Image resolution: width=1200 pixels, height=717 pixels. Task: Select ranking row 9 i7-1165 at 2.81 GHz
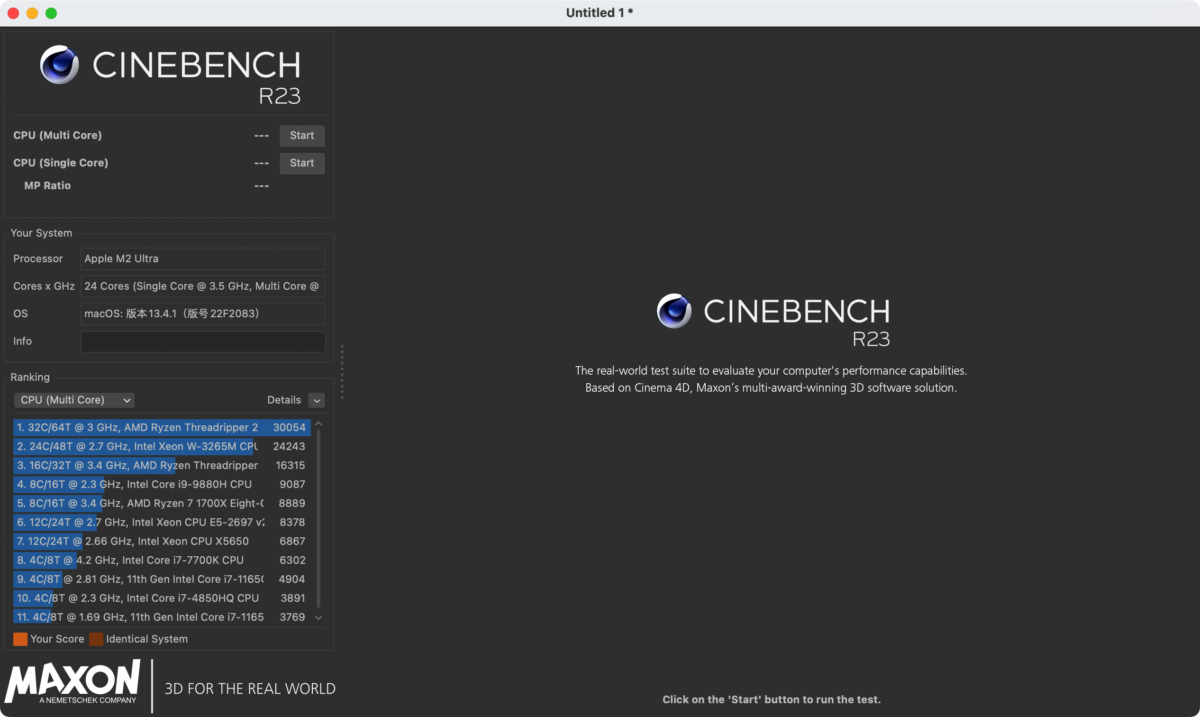[161, 579]
